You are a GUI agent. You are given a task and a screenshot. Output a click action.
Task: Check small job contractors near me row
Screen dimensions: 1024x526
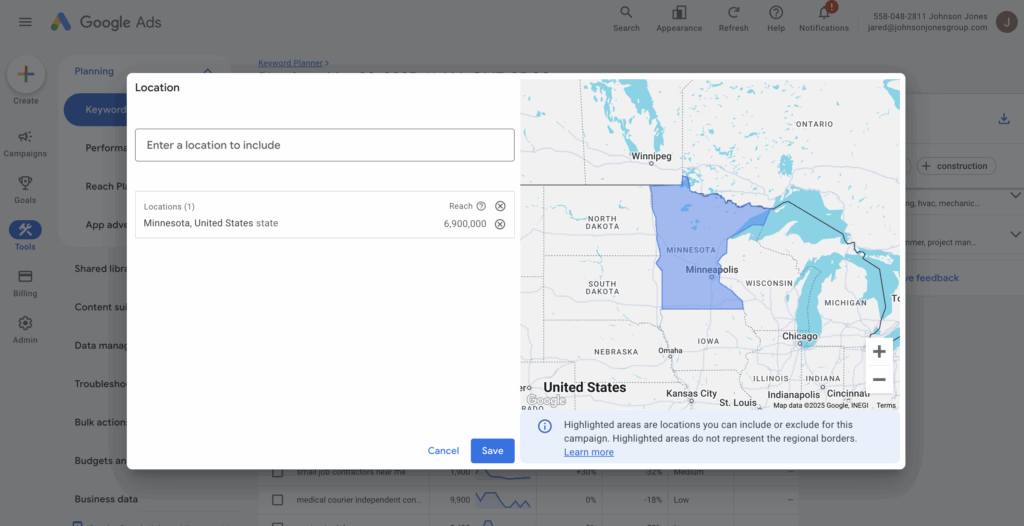(x=278, y=472)
